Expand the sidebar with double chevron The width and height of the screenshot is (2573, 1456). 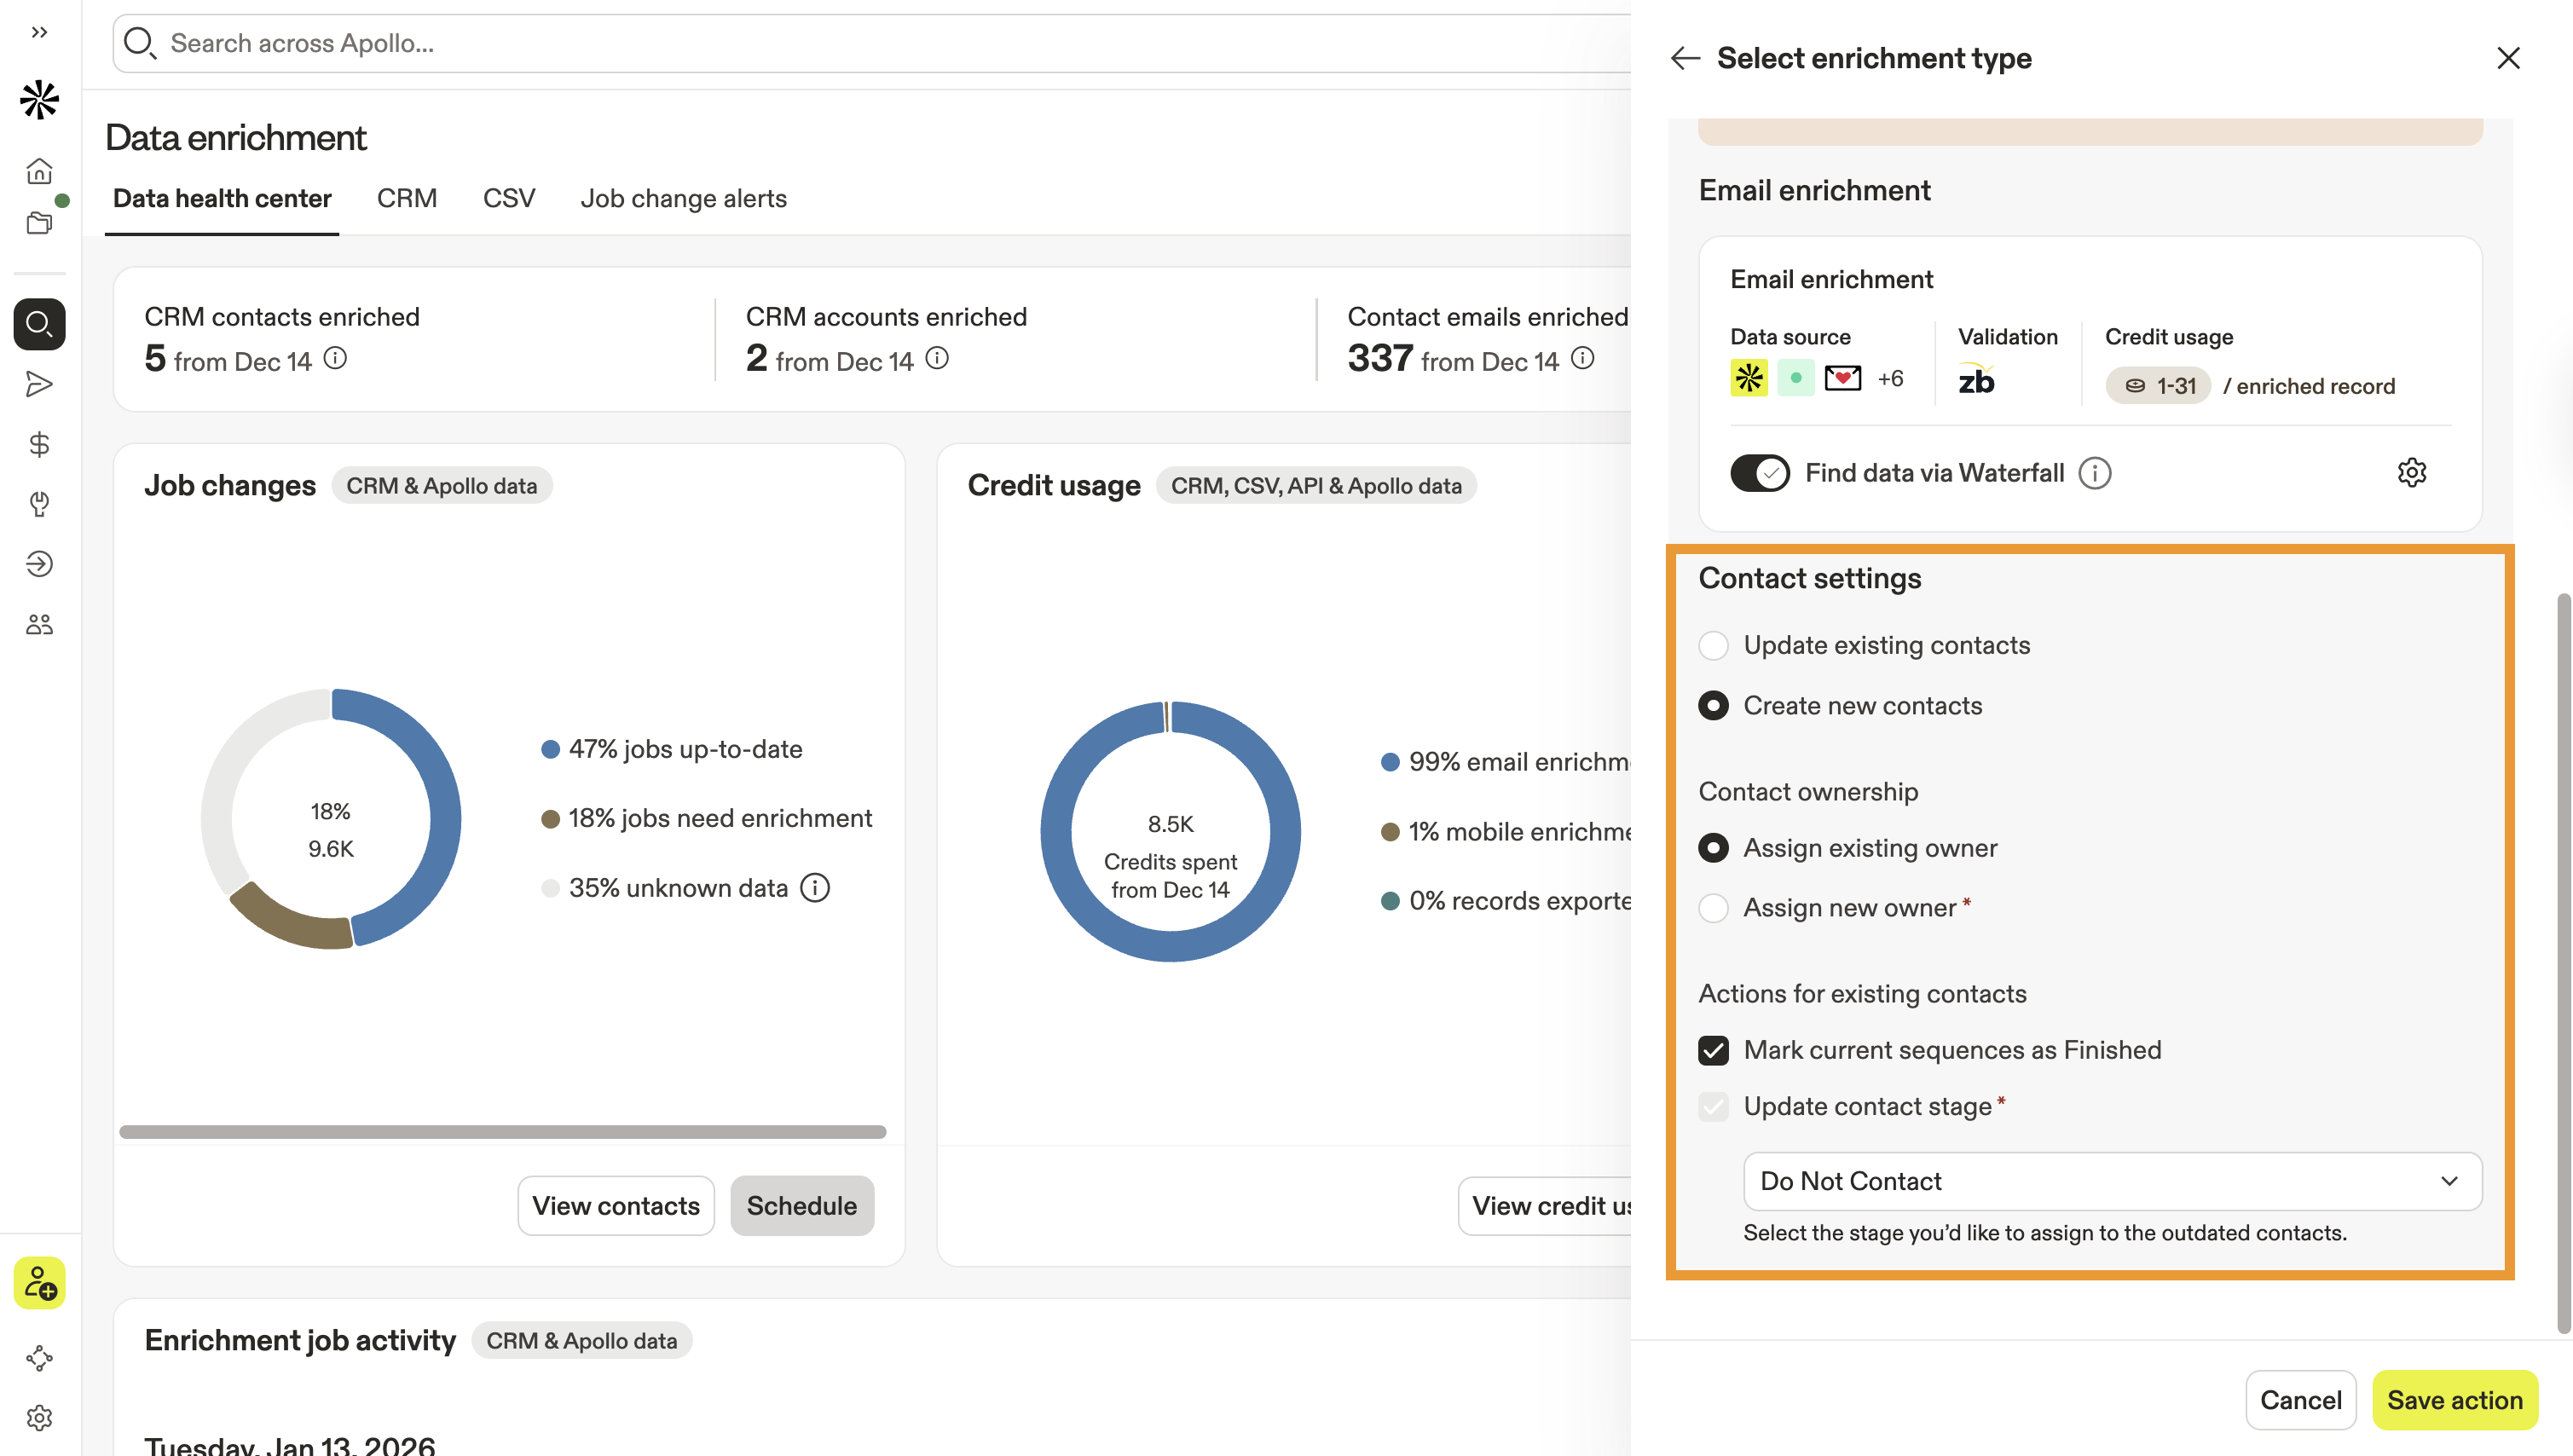(x=39, y=32)
